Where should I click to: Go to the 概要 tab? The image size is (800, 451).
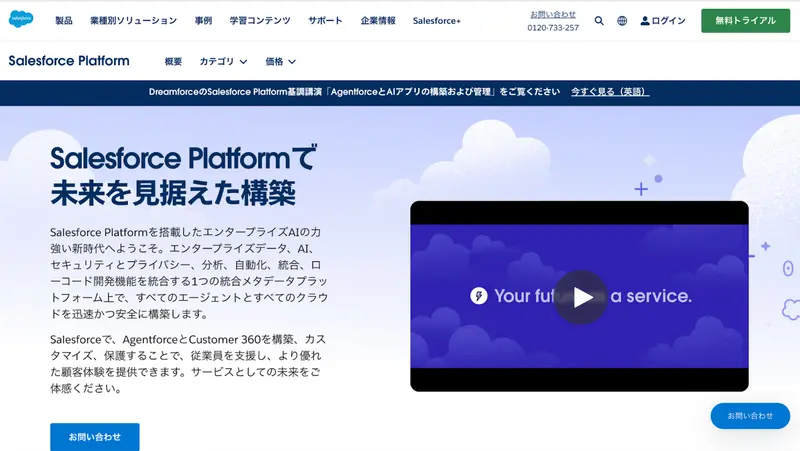173,62
